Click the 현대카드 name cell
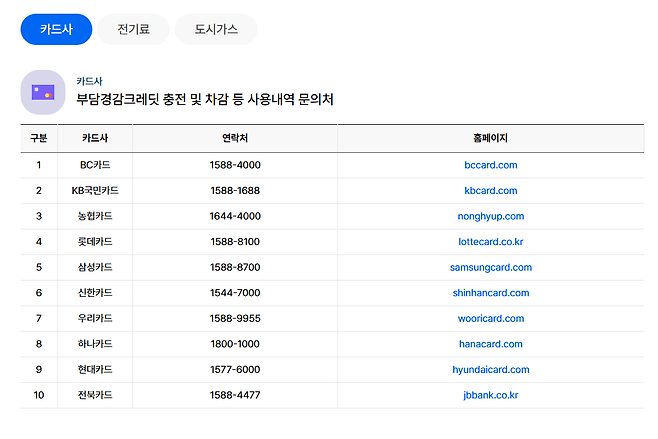This screenshot has width=658, height=439. (x=95, y=370)
